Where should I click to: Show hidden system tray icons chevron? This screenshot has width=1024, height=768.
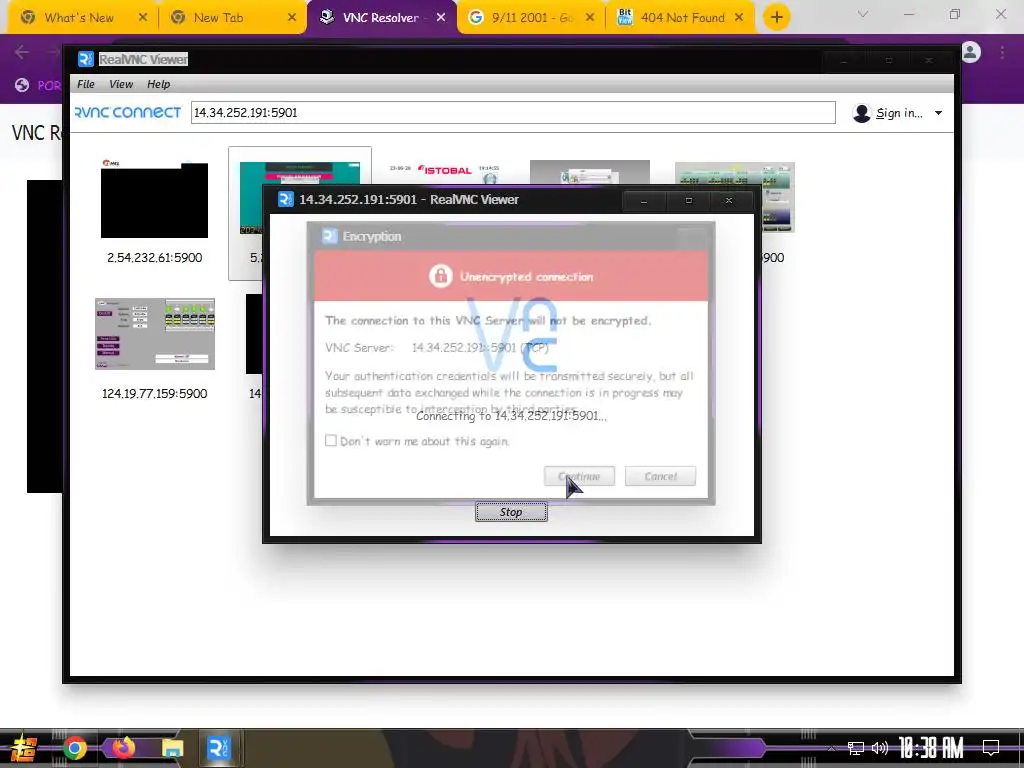[x=831, y=748]
